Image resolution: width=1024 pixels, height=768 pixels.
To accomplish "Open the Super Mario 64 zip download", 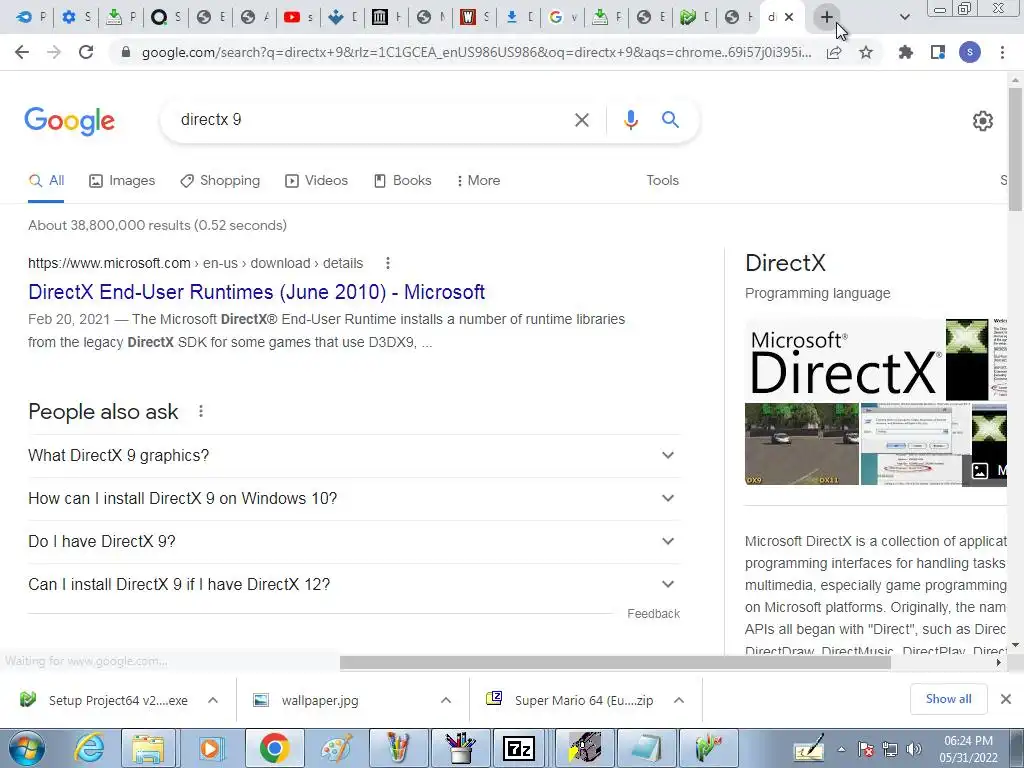I will pos(569,701).
